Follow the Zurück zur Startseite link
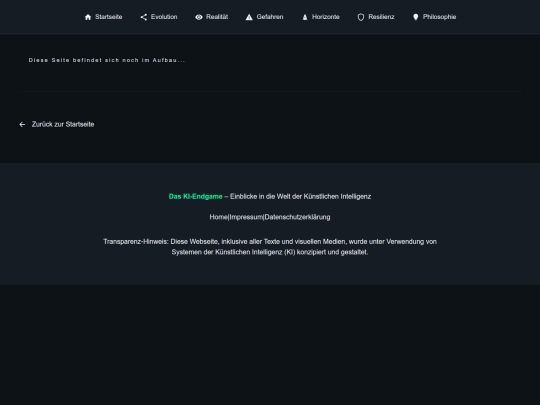Image resolution: width=540 pixels, height=405 pixels. coord(56,124)
